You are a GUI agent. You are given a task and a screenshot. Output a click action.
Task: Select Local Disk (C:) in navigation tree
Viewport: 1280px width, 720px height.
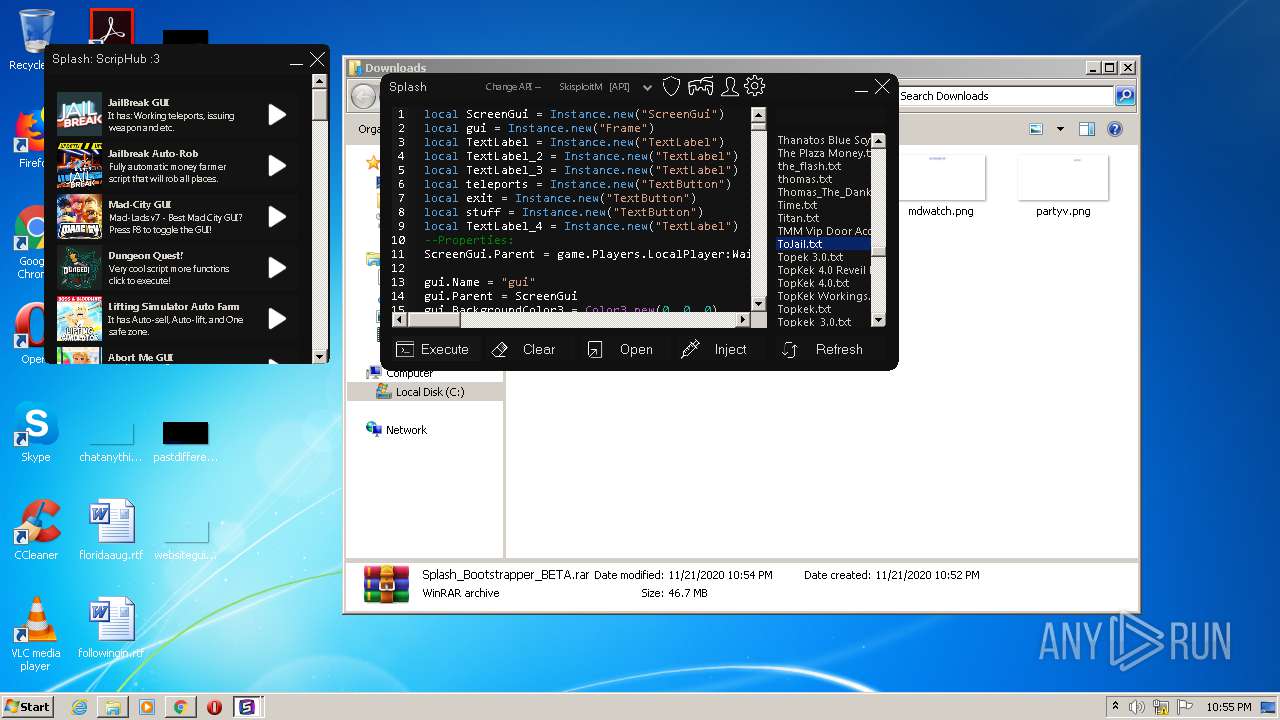tap(429, 392)
